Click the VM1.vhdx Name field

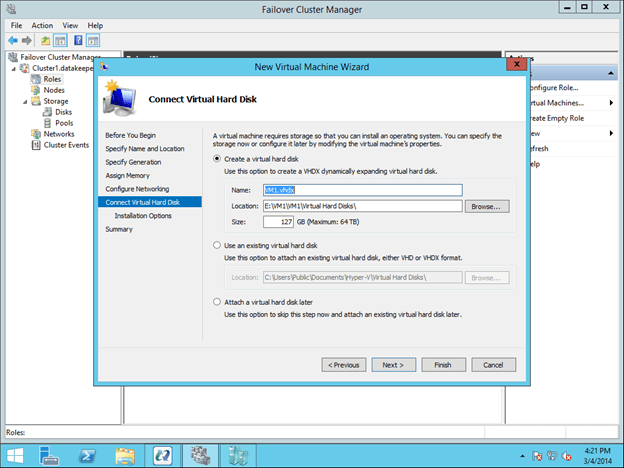(x=360, y=189)
